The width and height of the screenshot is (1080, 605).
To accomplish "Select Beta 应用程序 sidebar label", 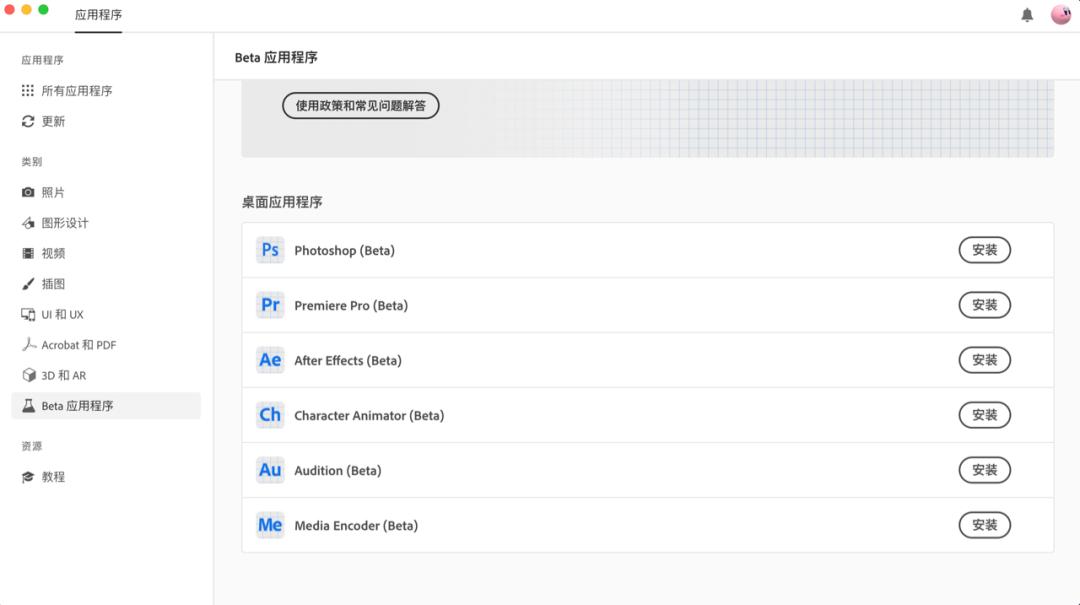I will 77,406.
